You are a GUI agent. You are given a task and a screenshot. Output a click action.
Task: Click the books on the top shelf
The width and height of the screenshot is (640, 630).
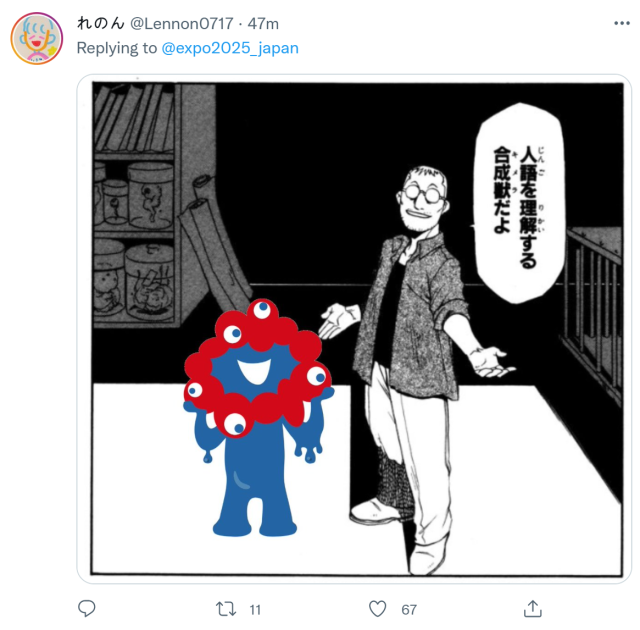point(134,118)
